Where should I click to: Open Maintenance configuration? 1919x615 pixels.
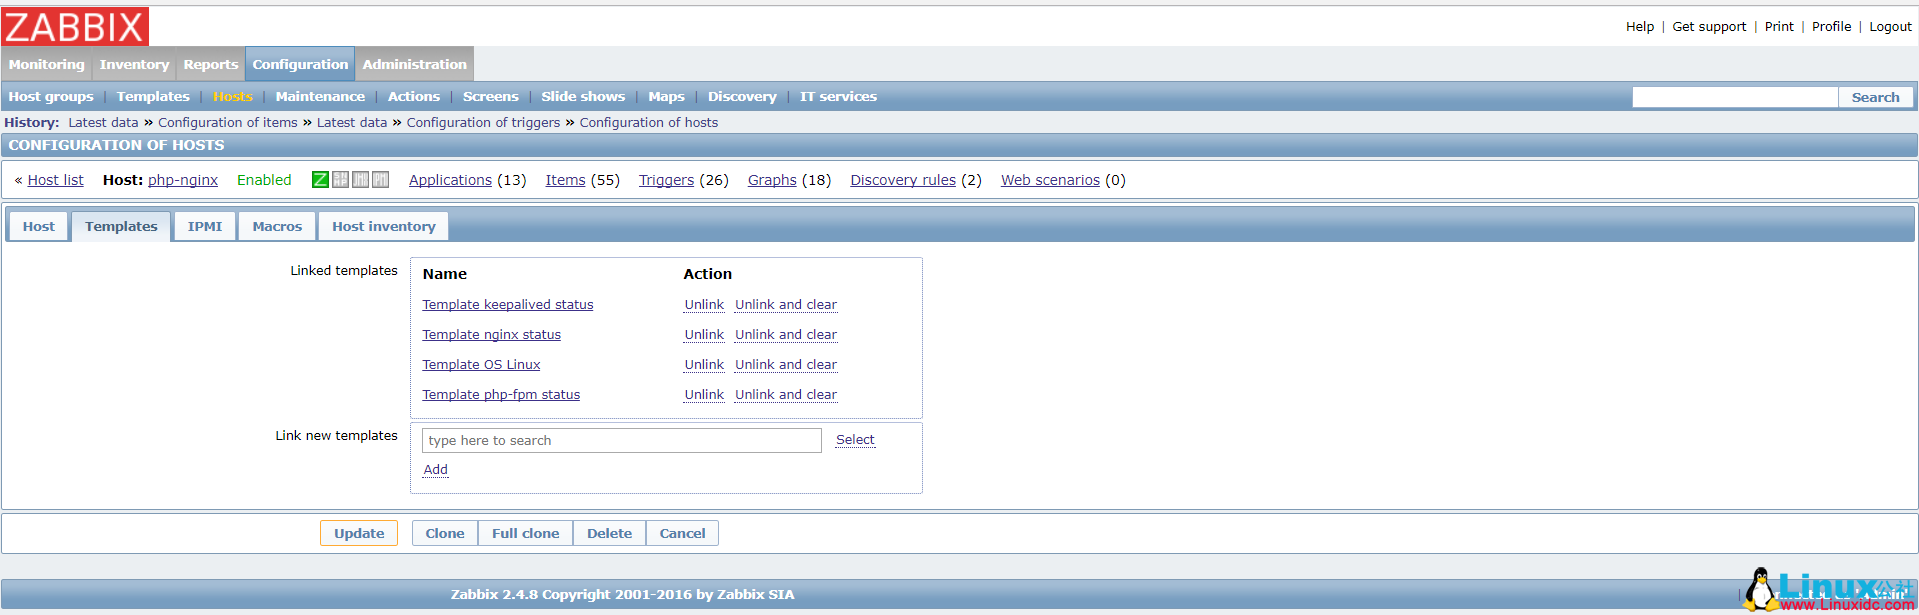point(320,97)
